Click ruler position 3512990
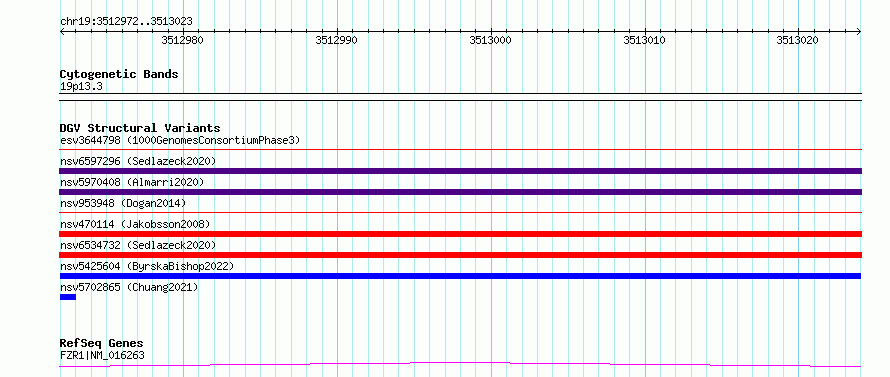890x377 pixels. (337, 40)
